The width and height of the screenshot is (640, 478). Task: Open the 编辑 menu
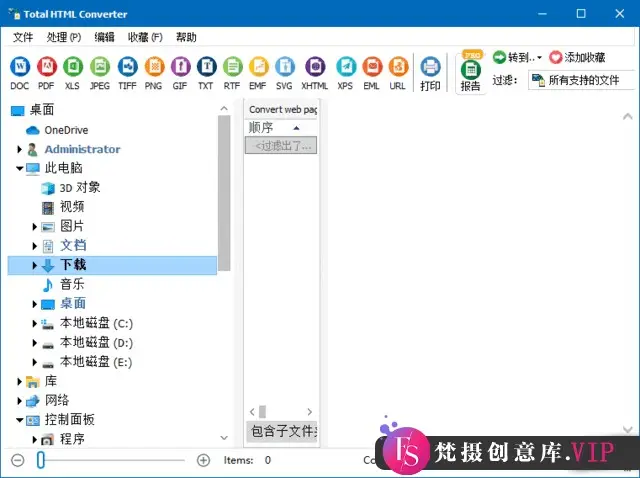coord(104,38)
